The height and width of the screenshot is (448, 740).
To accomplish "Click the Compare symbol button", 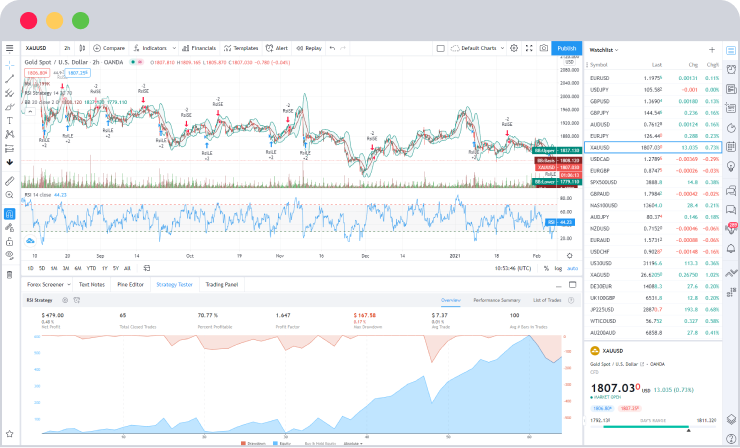I will (111, 48).
